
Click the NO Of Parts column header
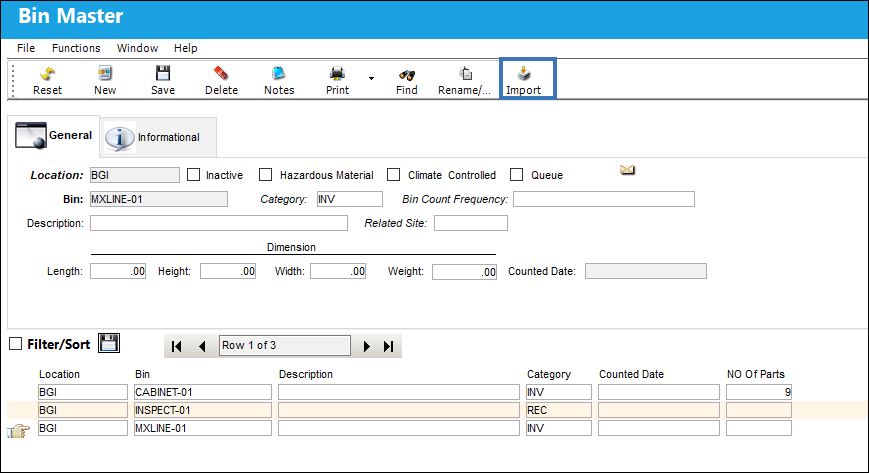coord(756,374)
